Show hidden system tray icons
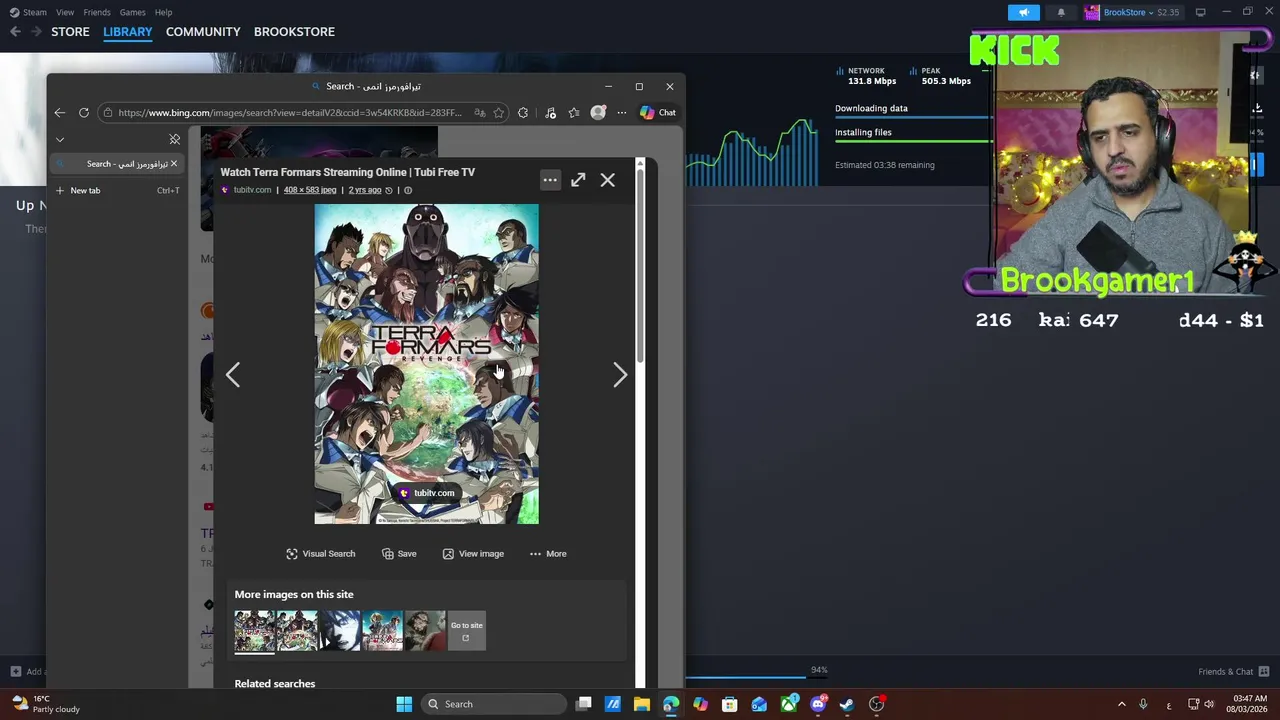This screenshot has width=1280, height=720. click(1121, 704)
